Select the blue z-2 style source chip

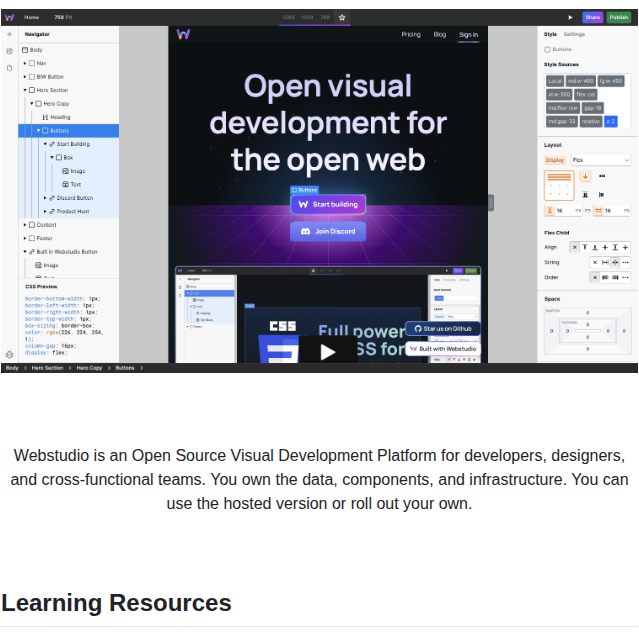pos(611,122)
